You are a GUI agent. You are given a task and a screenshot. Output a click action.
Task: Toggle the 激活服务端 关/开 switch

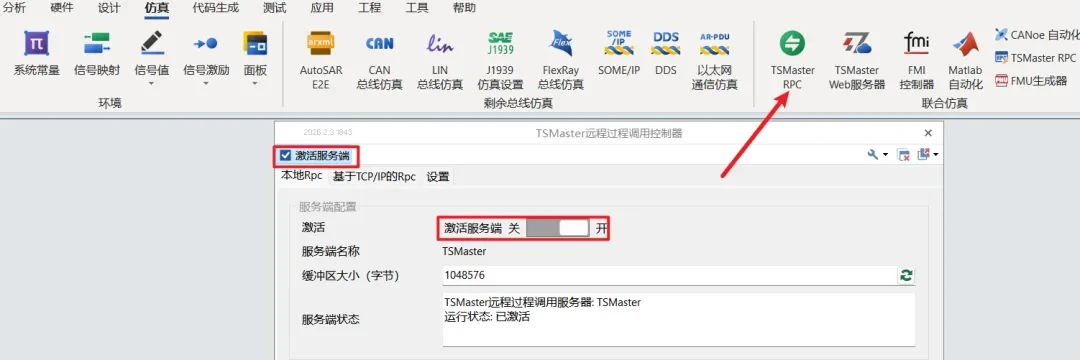tap(557, 229)
